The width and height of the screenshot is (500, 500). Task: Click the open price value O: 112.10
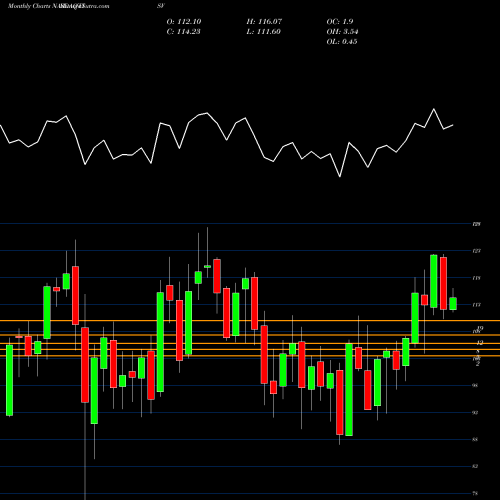184,22
